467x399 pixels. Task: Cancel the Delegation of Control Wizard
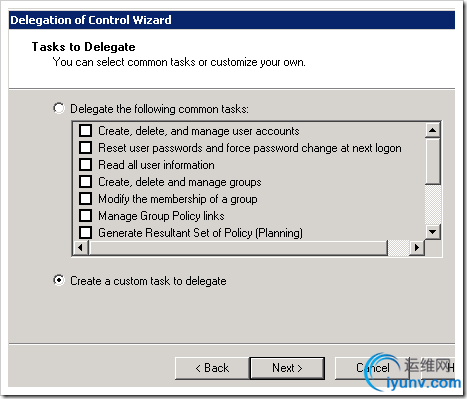(372, 368)
